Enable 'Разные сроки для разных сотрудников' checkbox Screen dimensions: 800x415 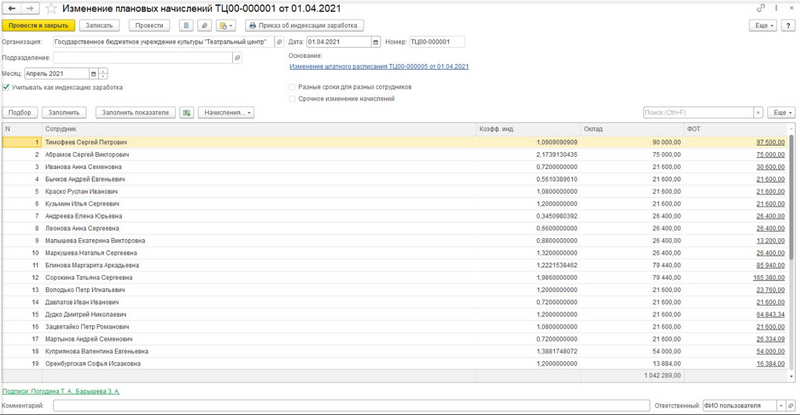(x=292, y=87)
